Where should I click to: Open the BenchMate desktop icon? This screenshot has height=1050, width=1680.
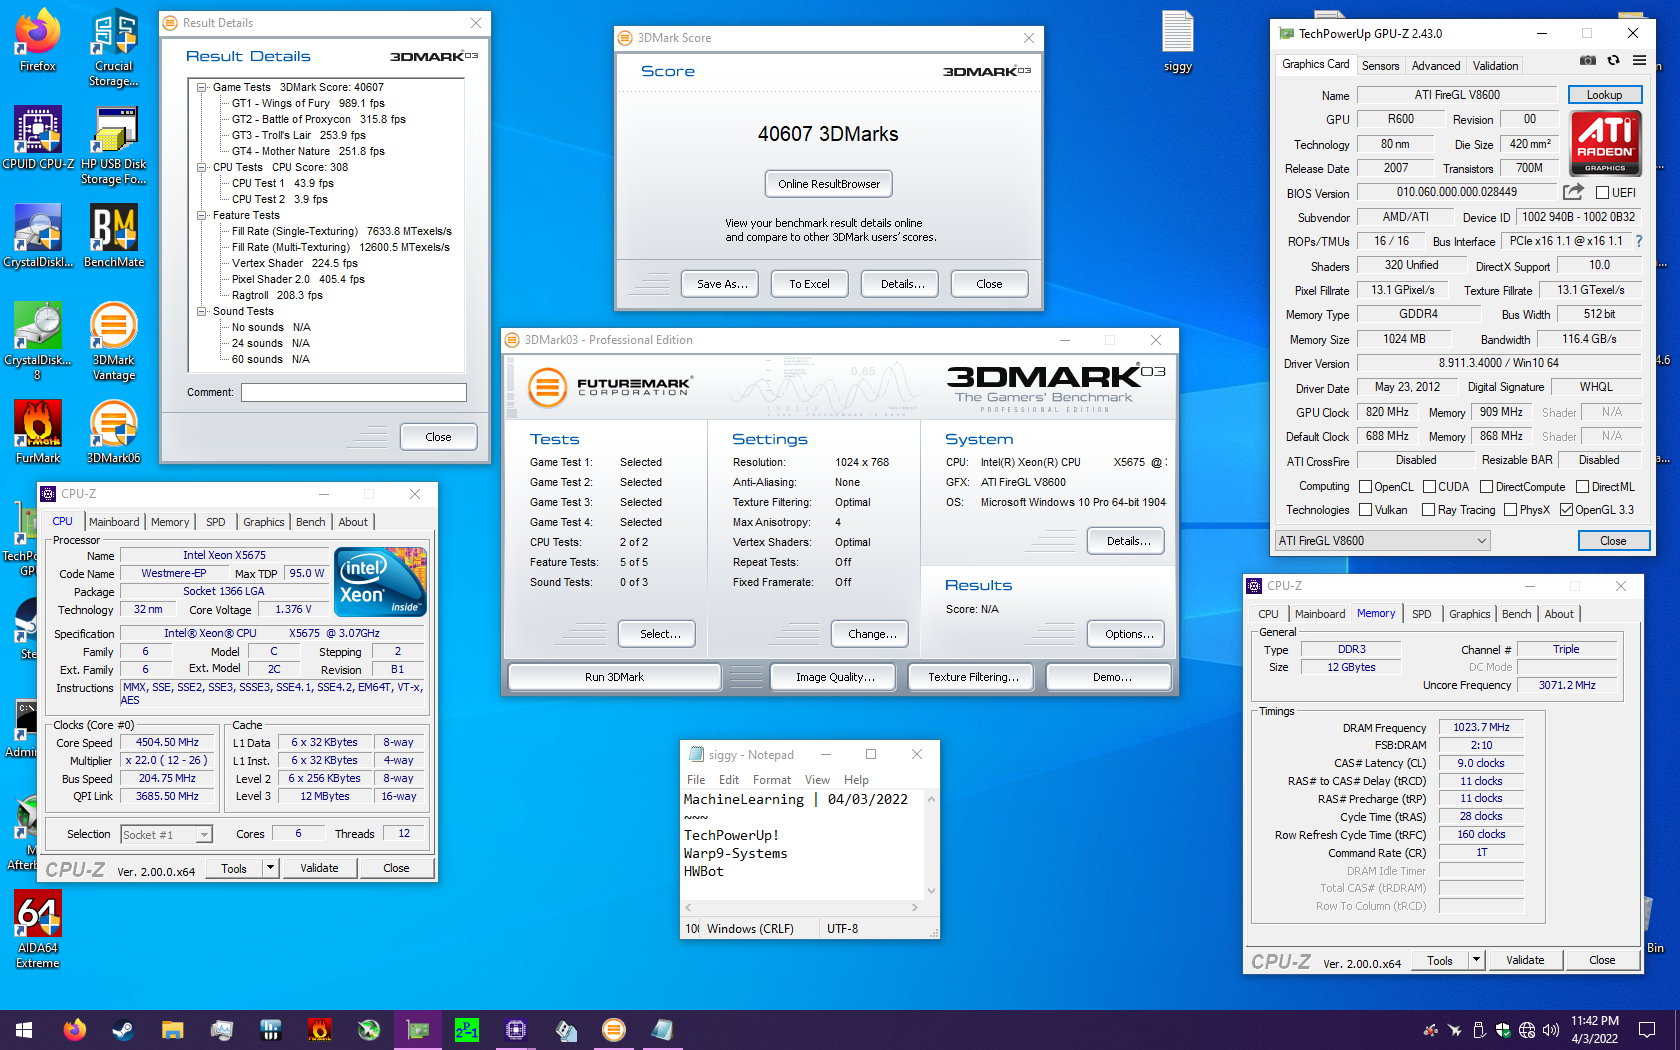point(114,237)
